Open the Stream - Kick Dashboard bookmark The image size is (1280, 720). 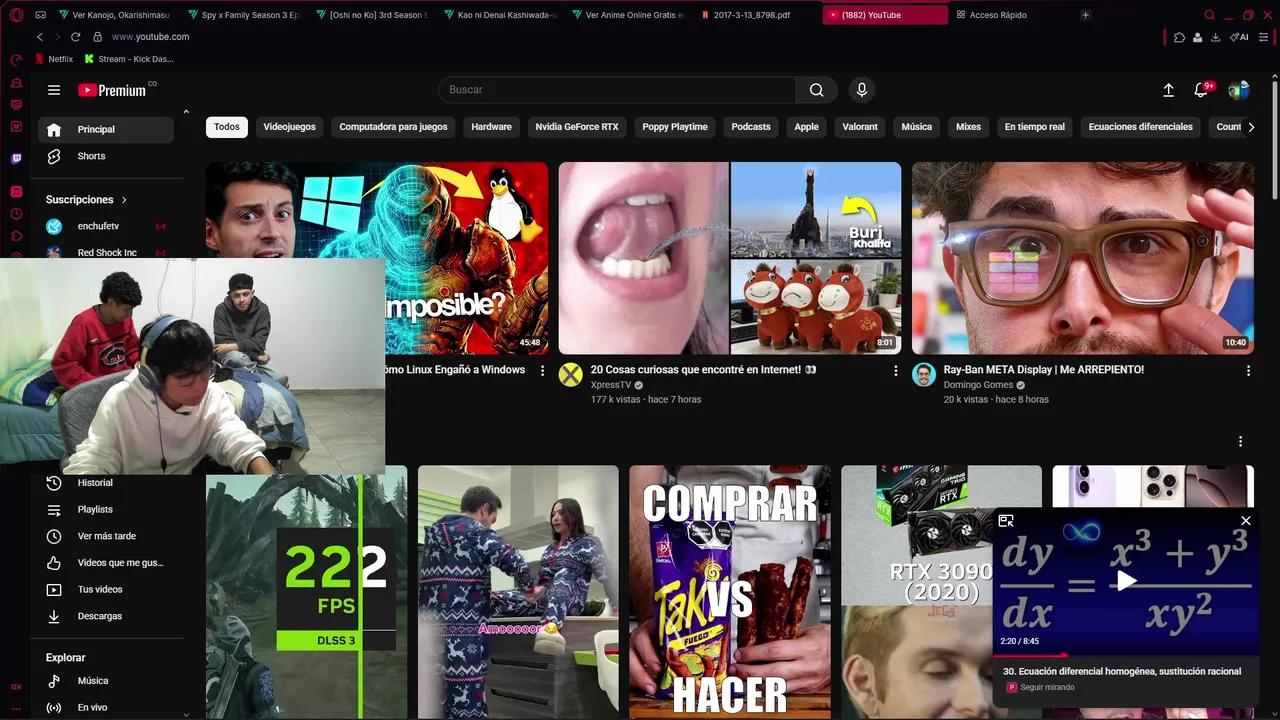point(129,59)
